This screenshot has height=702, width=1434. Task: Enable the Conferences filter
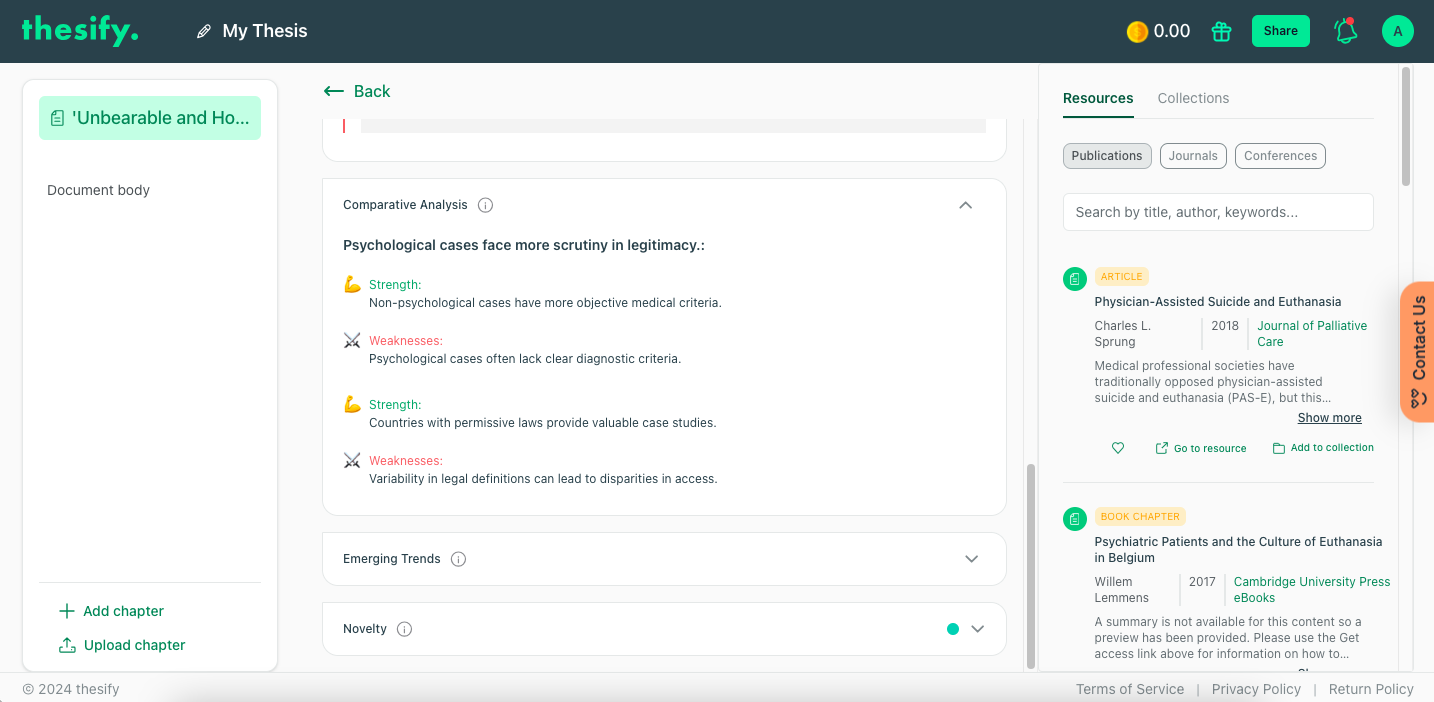(1280, 155)
